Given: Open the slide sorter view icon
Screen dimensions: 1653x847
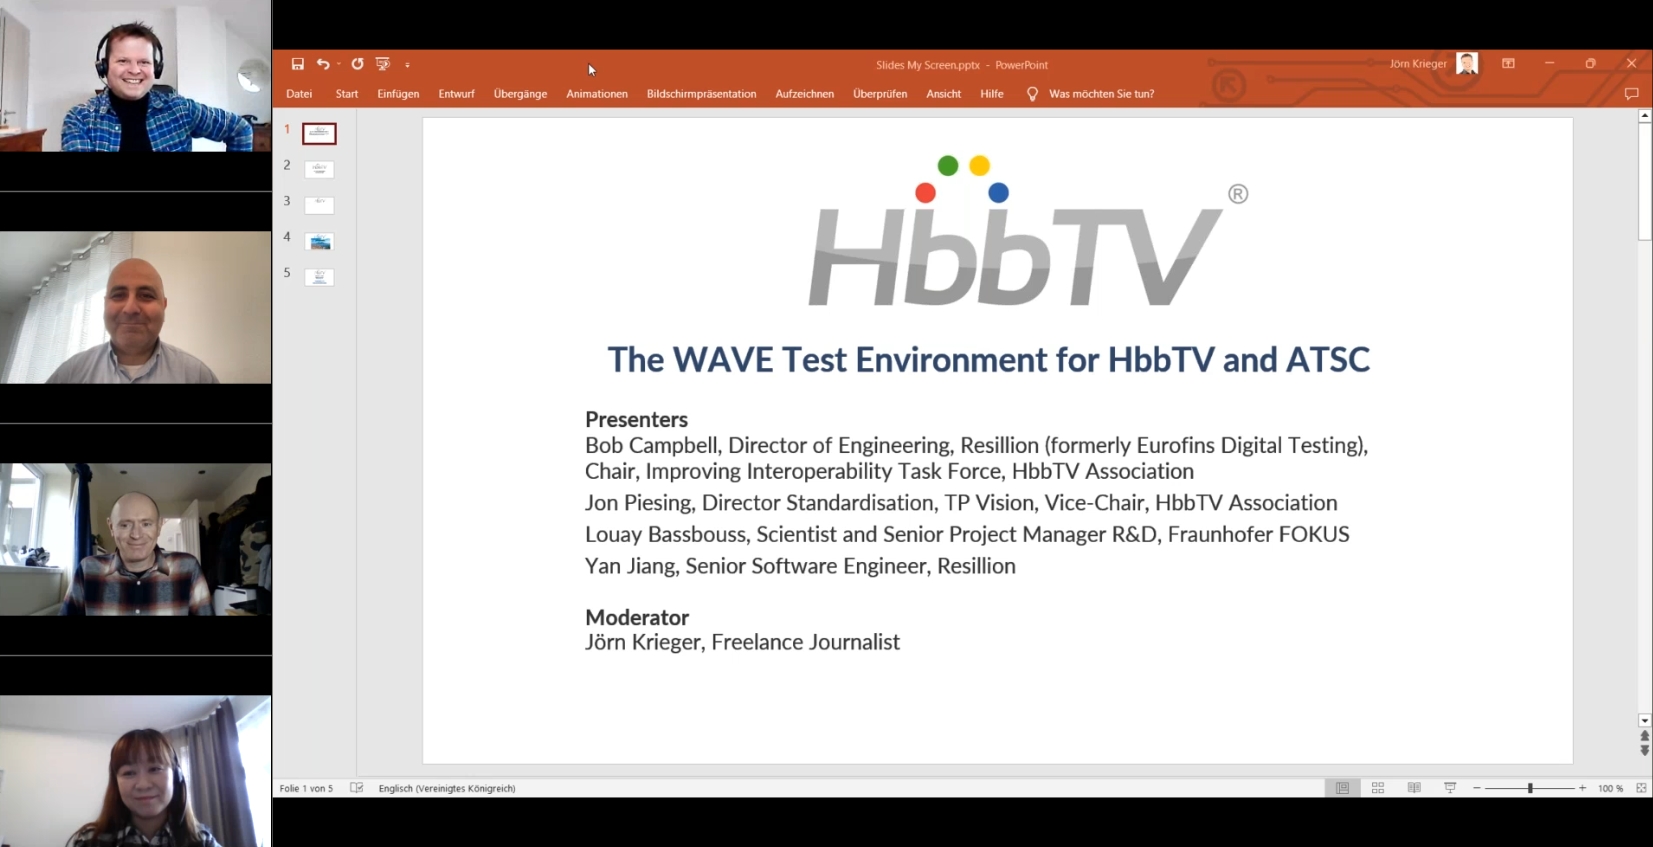Looking at the screenshot, I should pos(1378,788).
